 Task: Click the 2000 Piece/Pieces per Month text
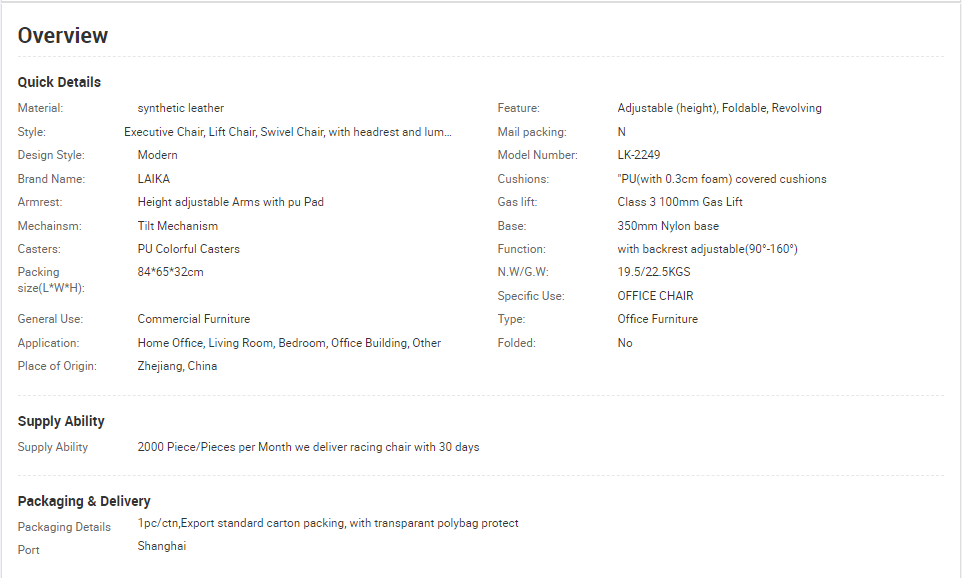214,447
